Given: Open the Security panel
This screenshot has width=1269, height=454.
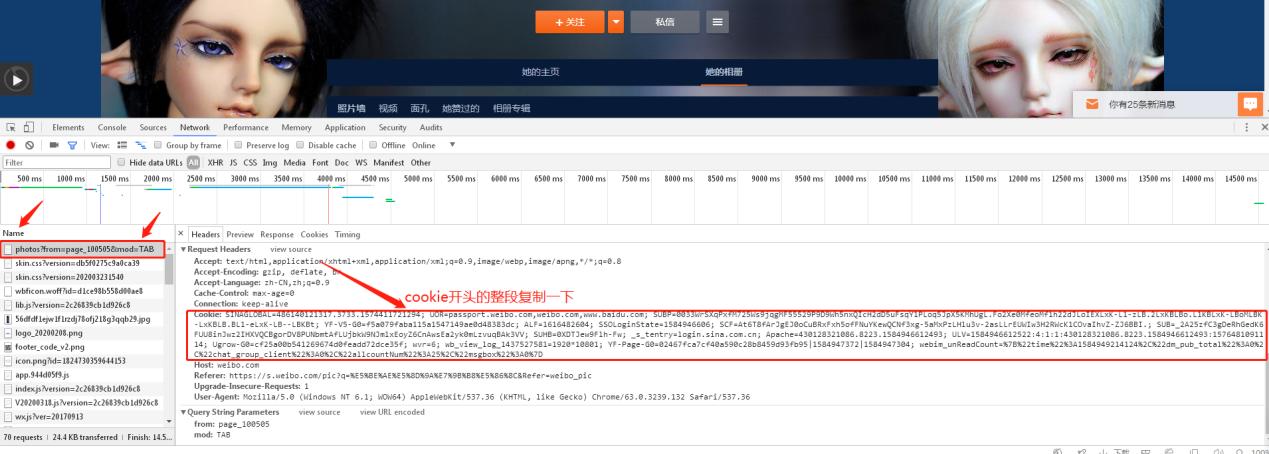Looking at the screenshot, I should pyautogui.click(x=392, y=127).
